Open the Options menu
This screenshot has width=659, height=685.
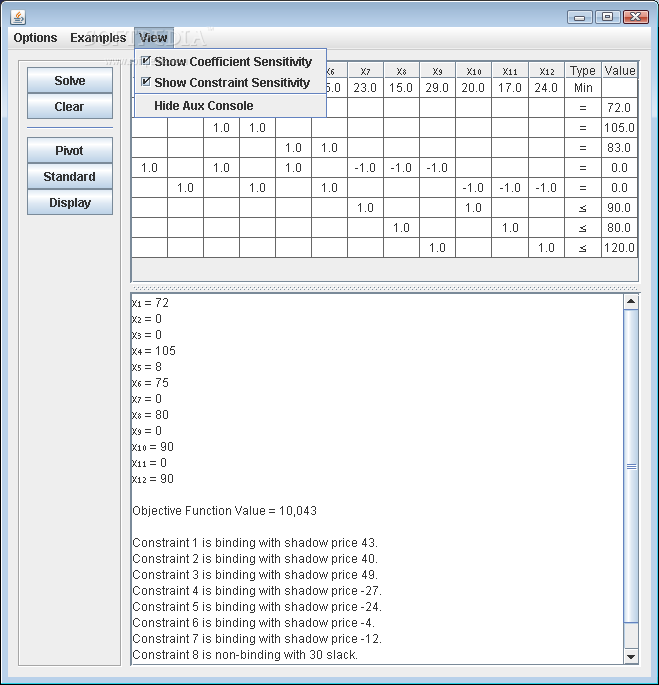pyautogui.click(x=35, y=38)
